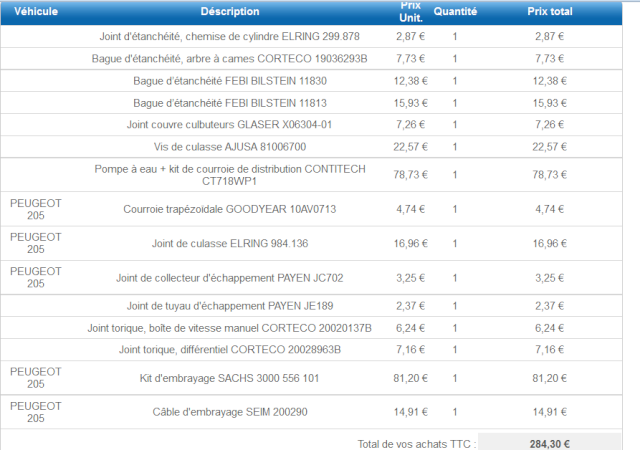
Task: Select Câble d'embrayage SEIM 200290
Action: pyautogui.click(x=230, y=412)
